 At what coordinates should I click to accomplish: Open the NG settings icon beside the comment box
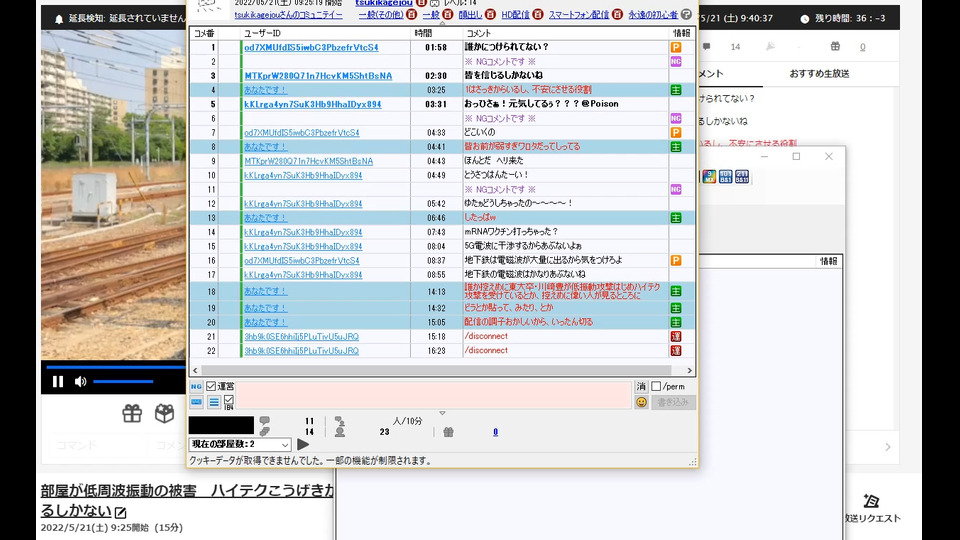(196, 386)
